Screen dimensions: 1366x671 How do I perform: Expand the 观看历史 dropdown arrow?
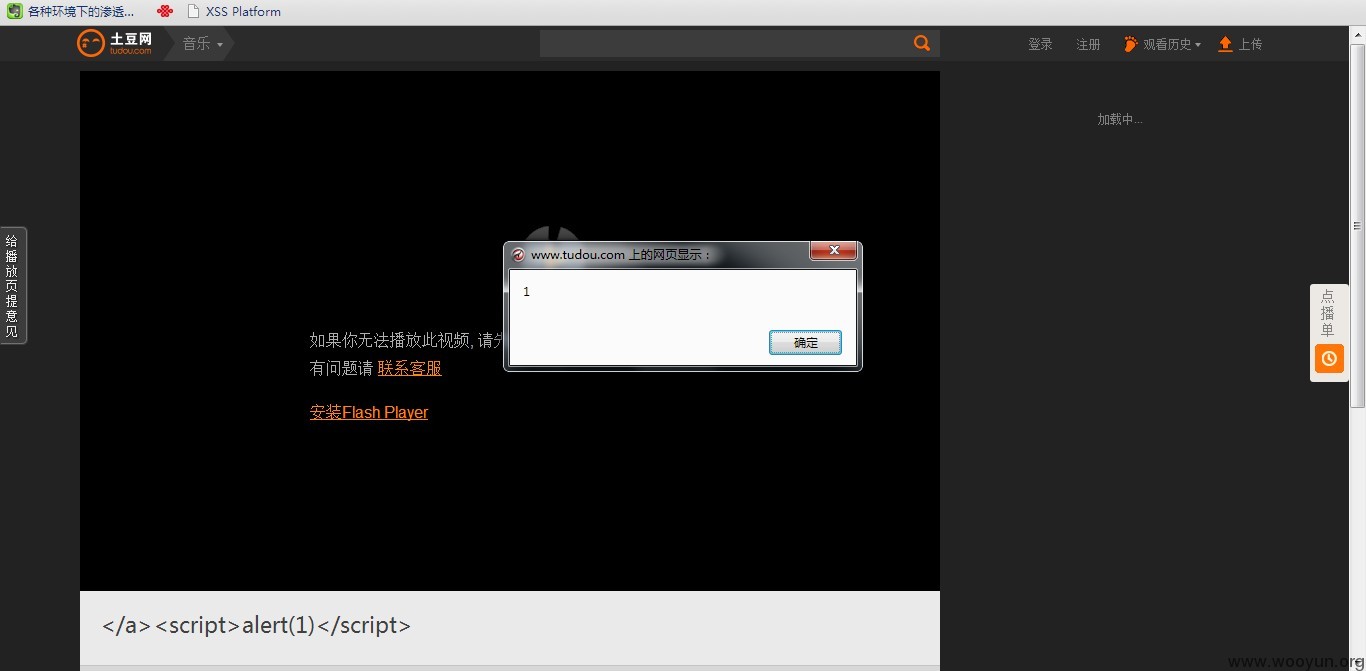[x=1198, y=45]
